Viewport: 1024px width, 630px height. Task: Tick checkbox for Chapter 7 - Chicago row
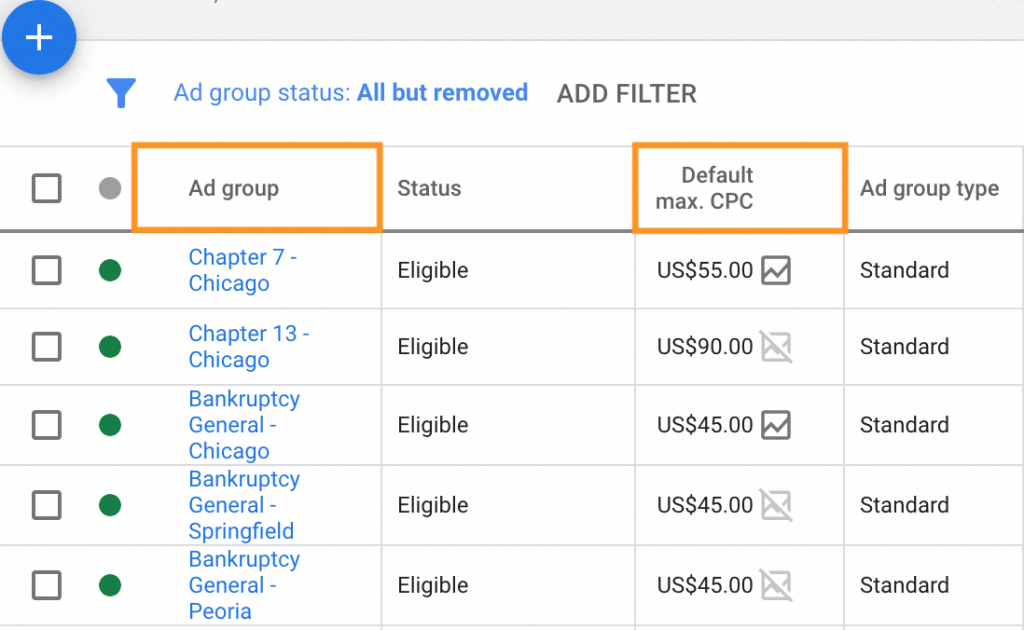[x=47, y=270]
